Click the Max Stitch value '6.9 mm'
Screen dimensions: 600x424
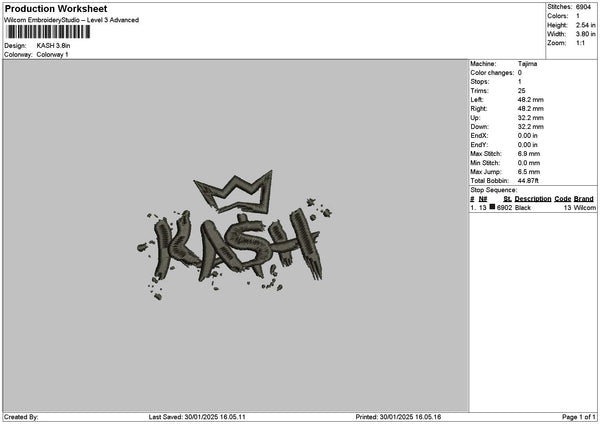(x=529, y=154)
